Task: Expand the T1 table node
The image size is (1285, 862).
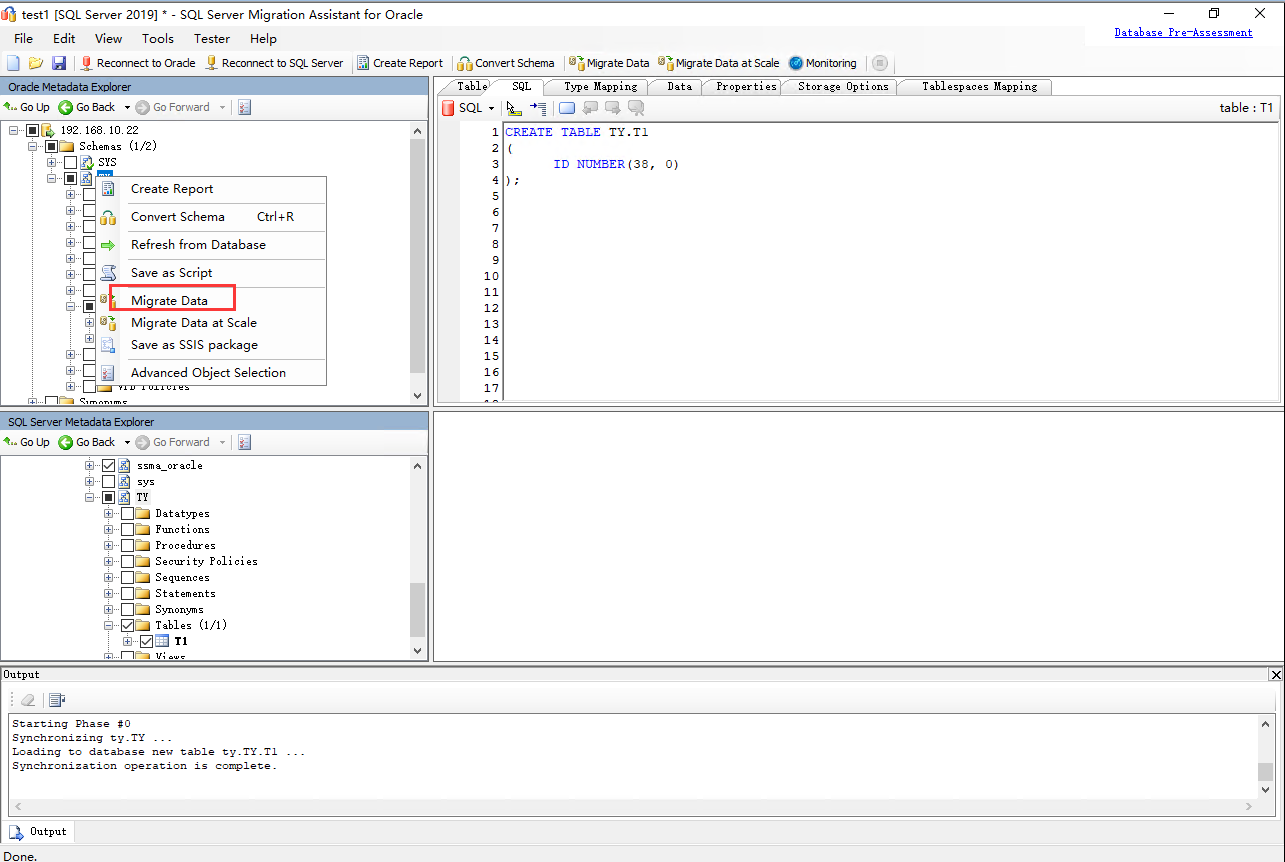Action: (x=128, y=641)
